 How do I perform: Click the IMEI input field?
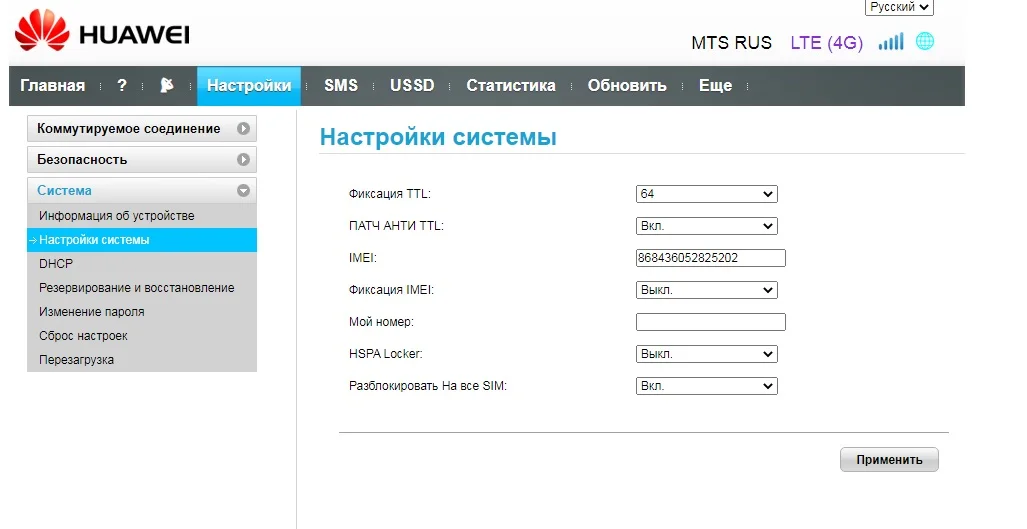click(x=711, y=258)
